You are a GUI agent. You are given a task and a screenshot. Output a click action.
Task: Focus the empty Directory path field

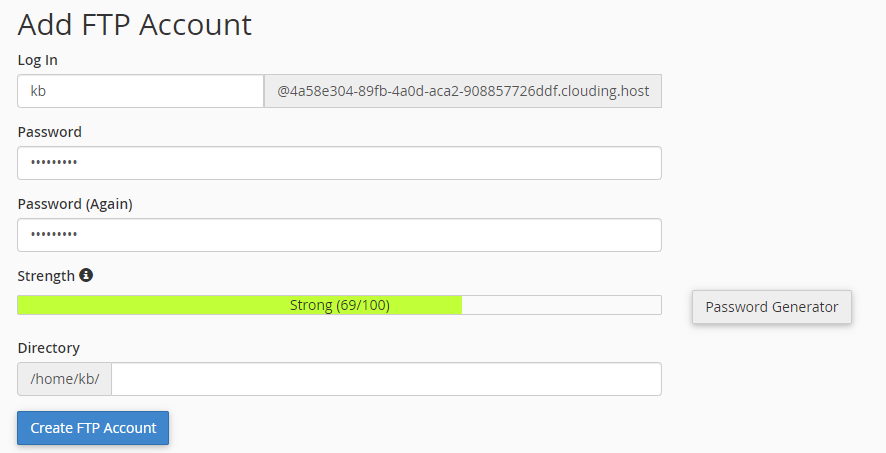pyautogui.click(x=386, y=379)
